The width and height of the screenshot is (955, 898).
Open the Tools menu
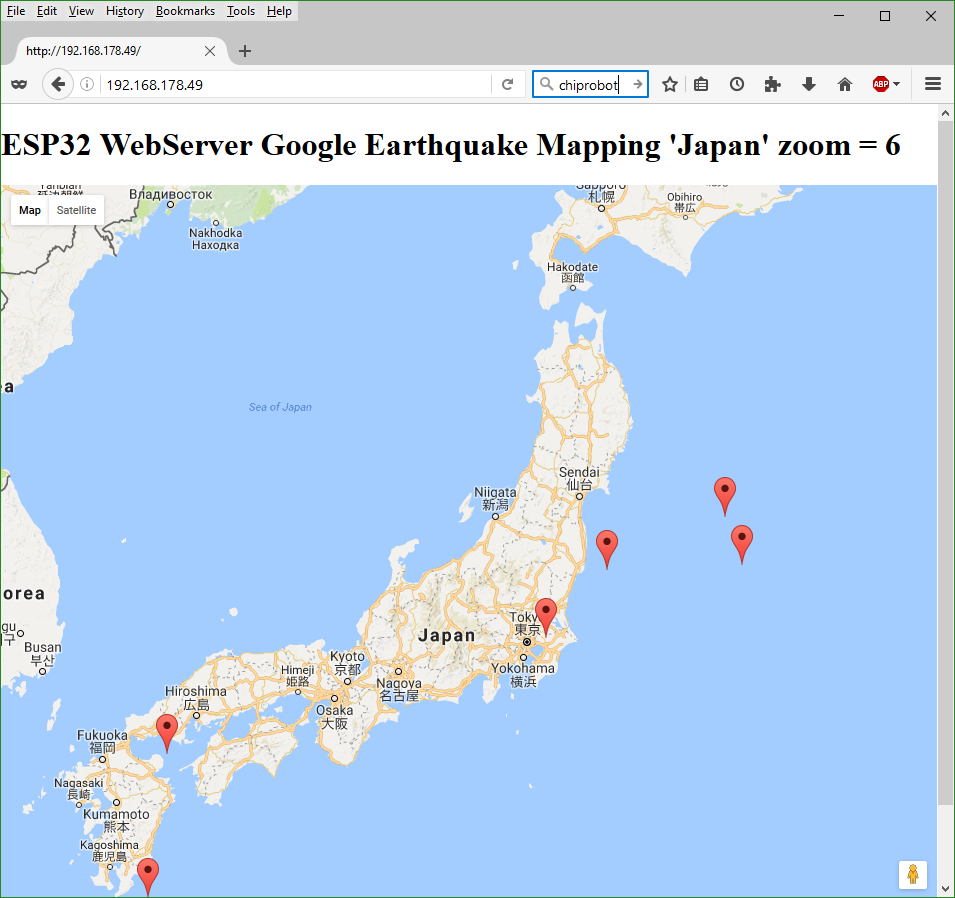[241, 11]
